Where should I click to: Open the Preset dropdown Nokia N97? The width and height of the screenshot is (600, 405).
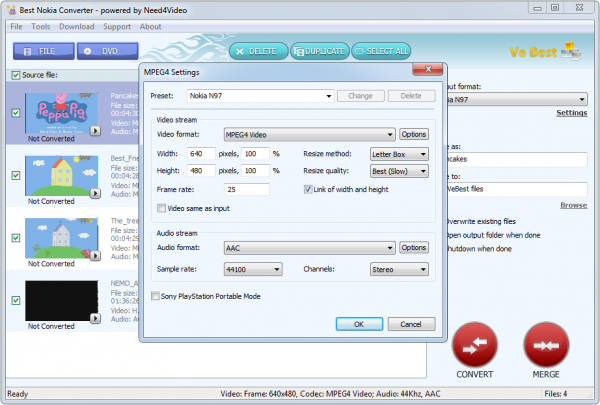tap(260, 96)
